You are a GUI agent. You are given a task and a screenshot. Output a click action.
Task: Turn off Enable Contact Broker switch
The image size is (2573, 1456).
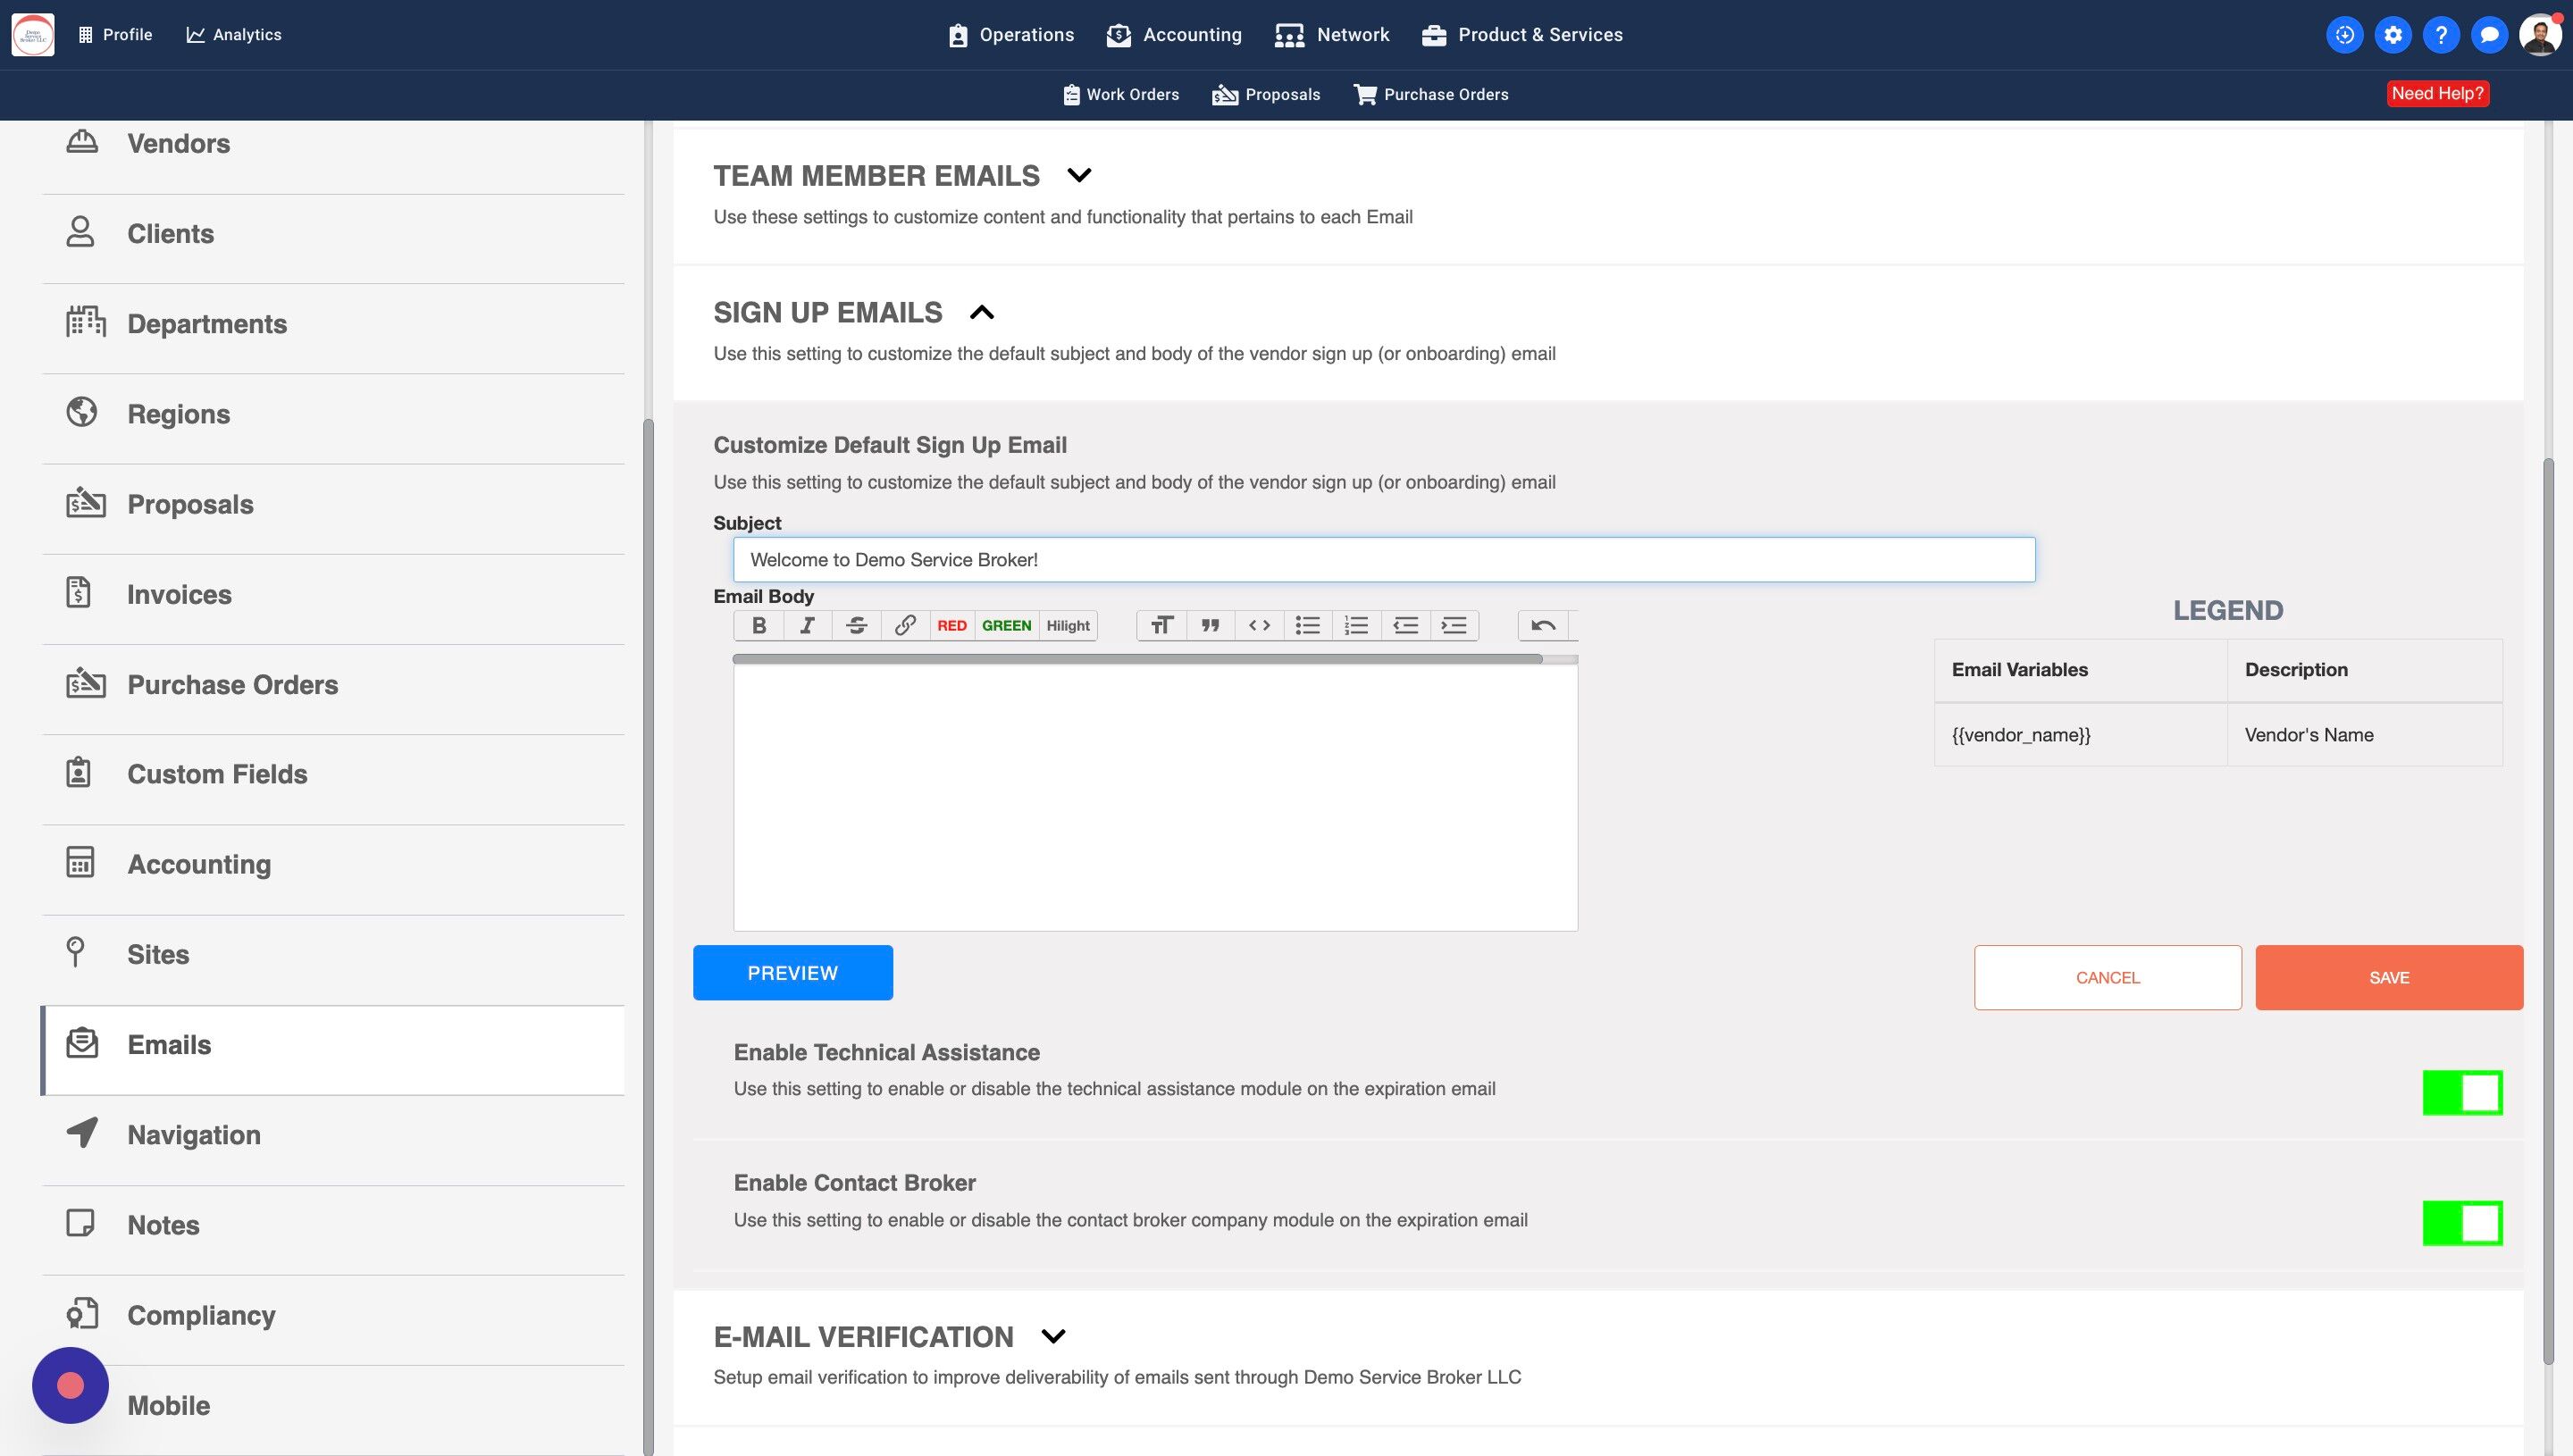point(2462,1223)
